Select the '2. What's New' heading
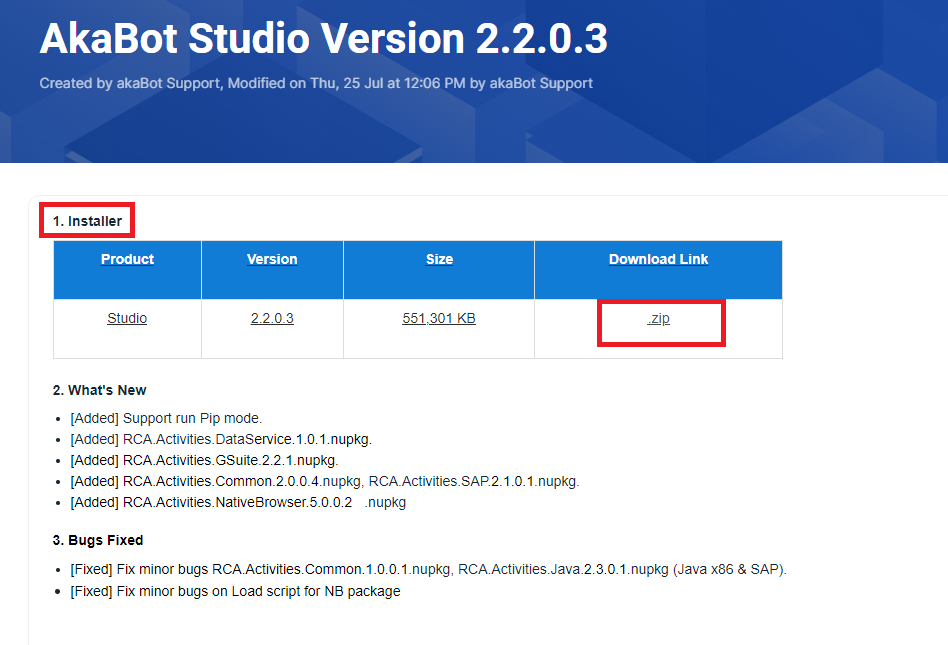Screen dimensions: 948x645 100,391
